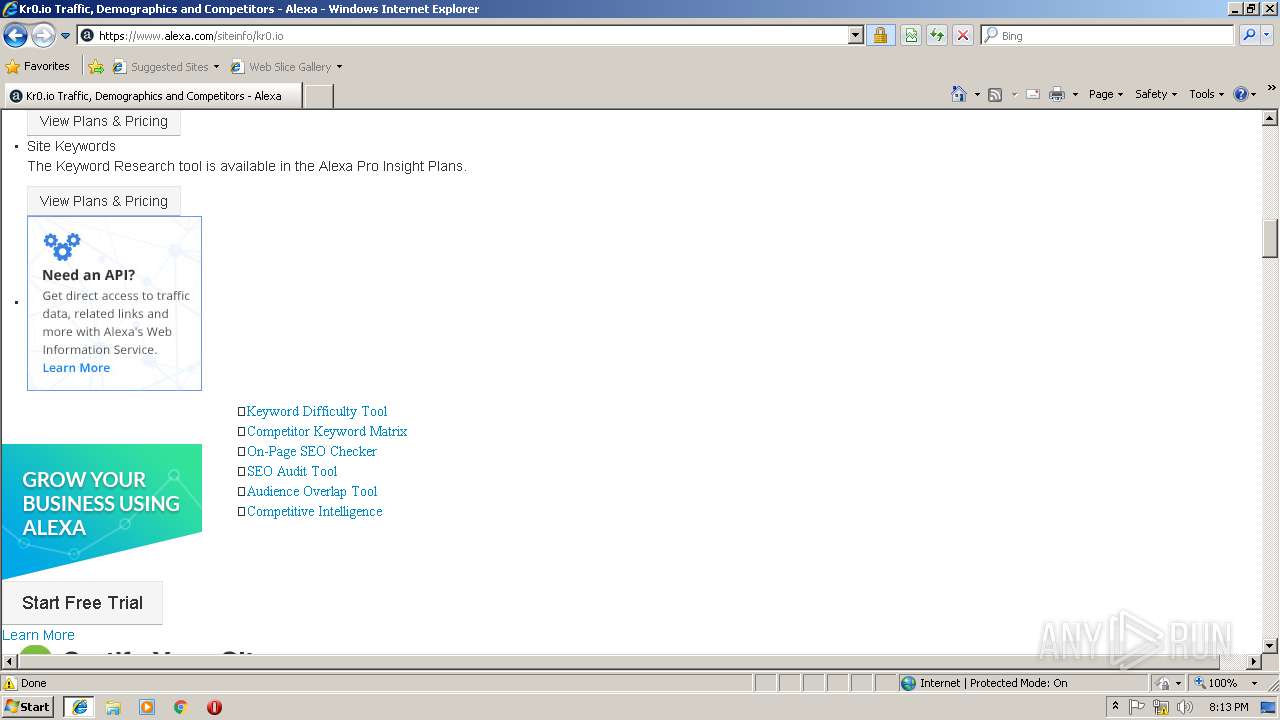The width and height of the screenshot is (1280, 720).
Task: Click Favorites label in favorites bar
Action: [x=47, y=66]
